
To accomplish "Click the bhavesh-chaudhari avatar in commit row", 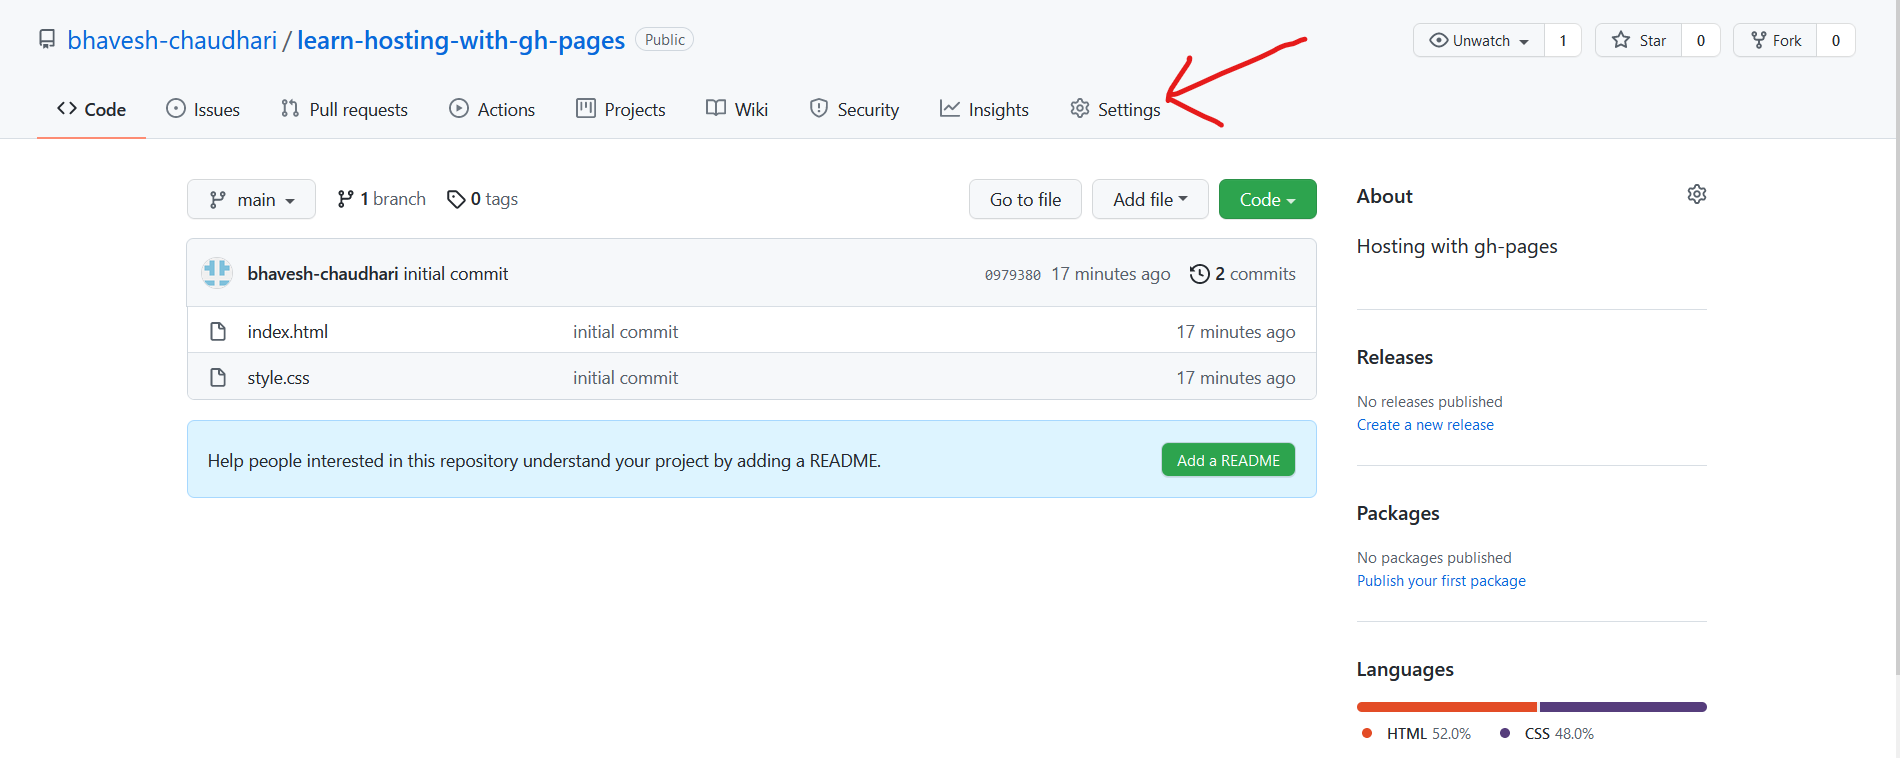I will coord(217,273).
